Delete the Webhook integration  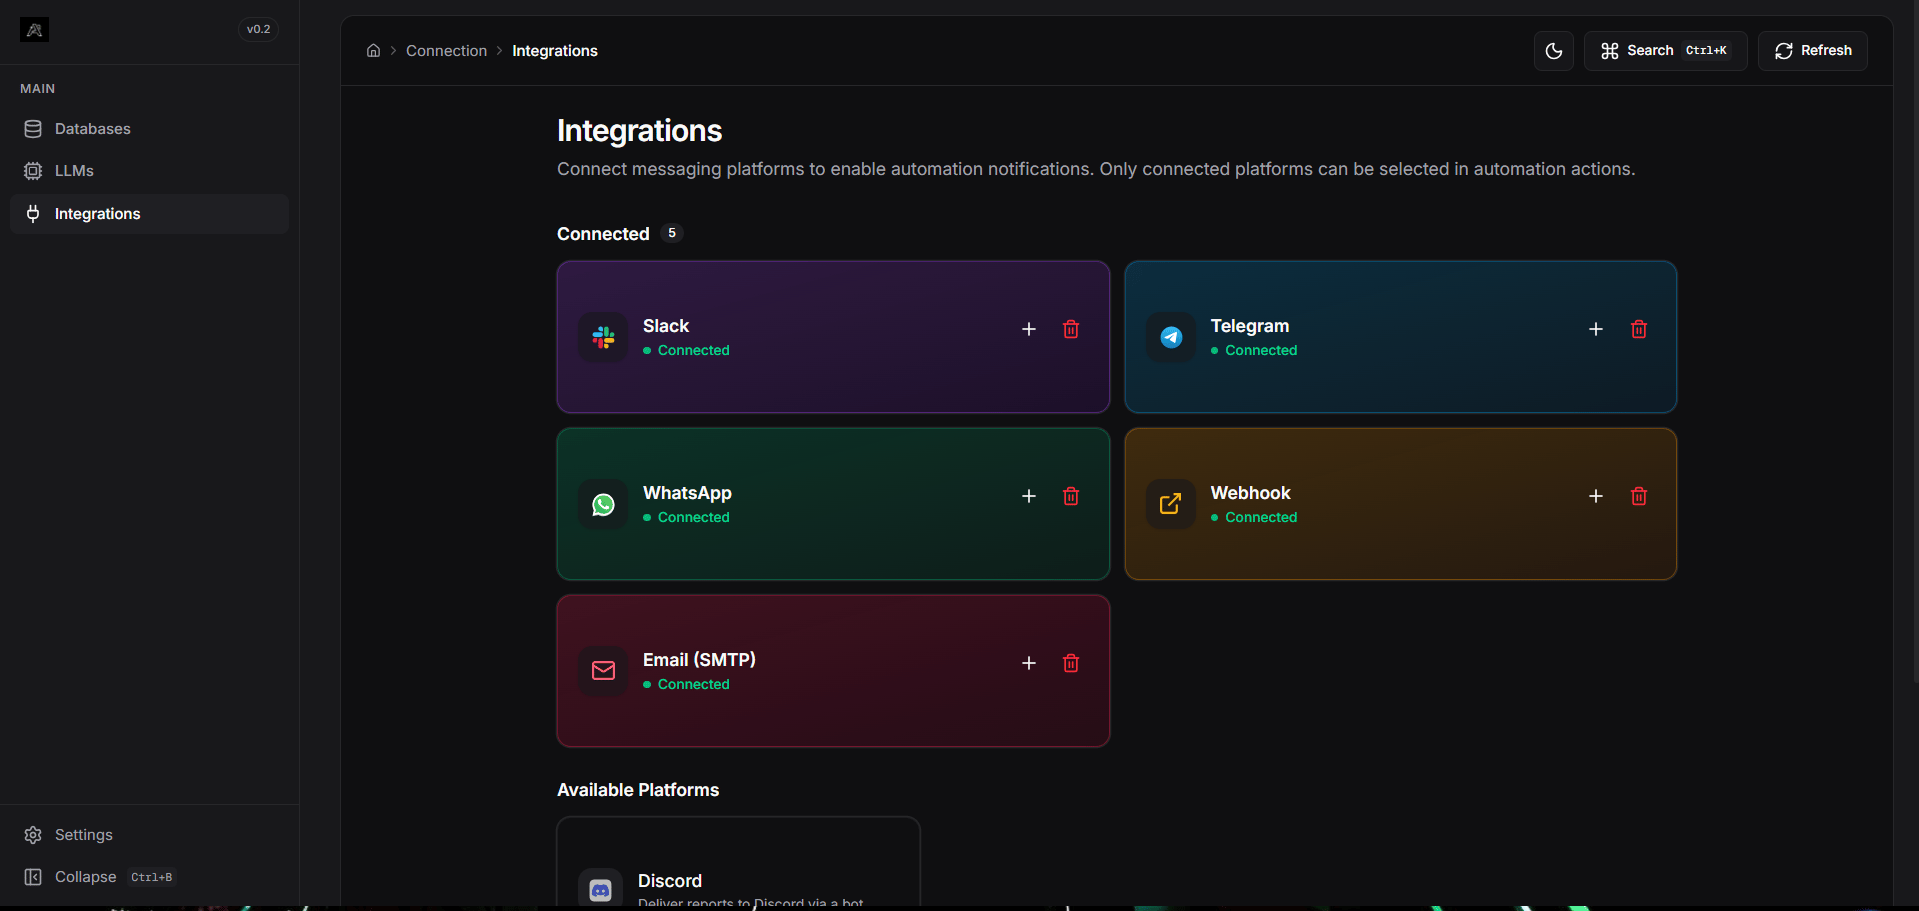(x=1639, y=496)
